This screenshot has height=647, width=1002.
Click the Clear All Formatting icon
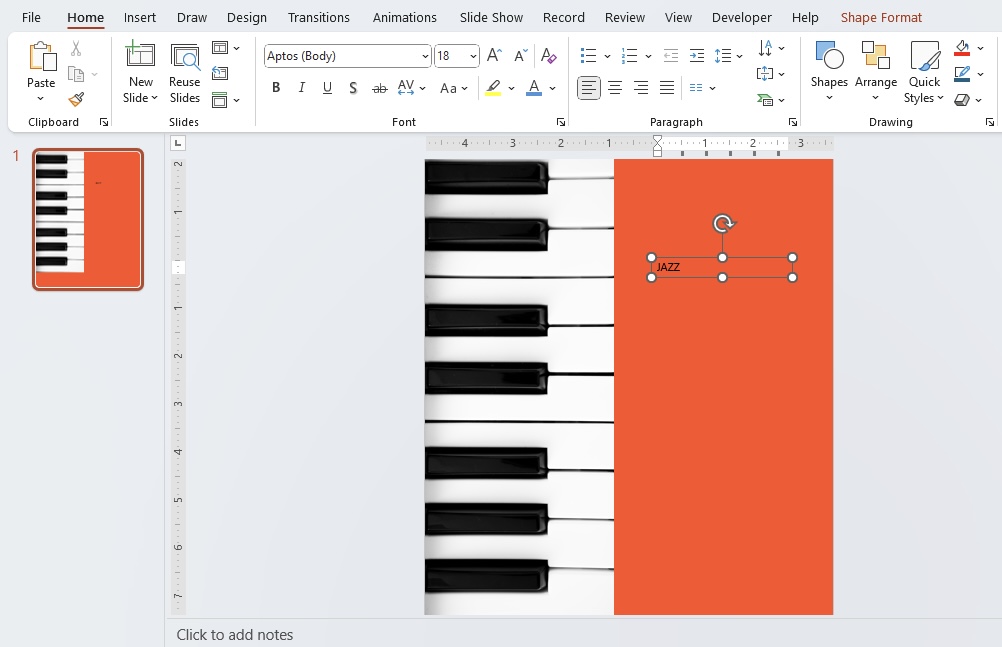click(x=548, y=56)
